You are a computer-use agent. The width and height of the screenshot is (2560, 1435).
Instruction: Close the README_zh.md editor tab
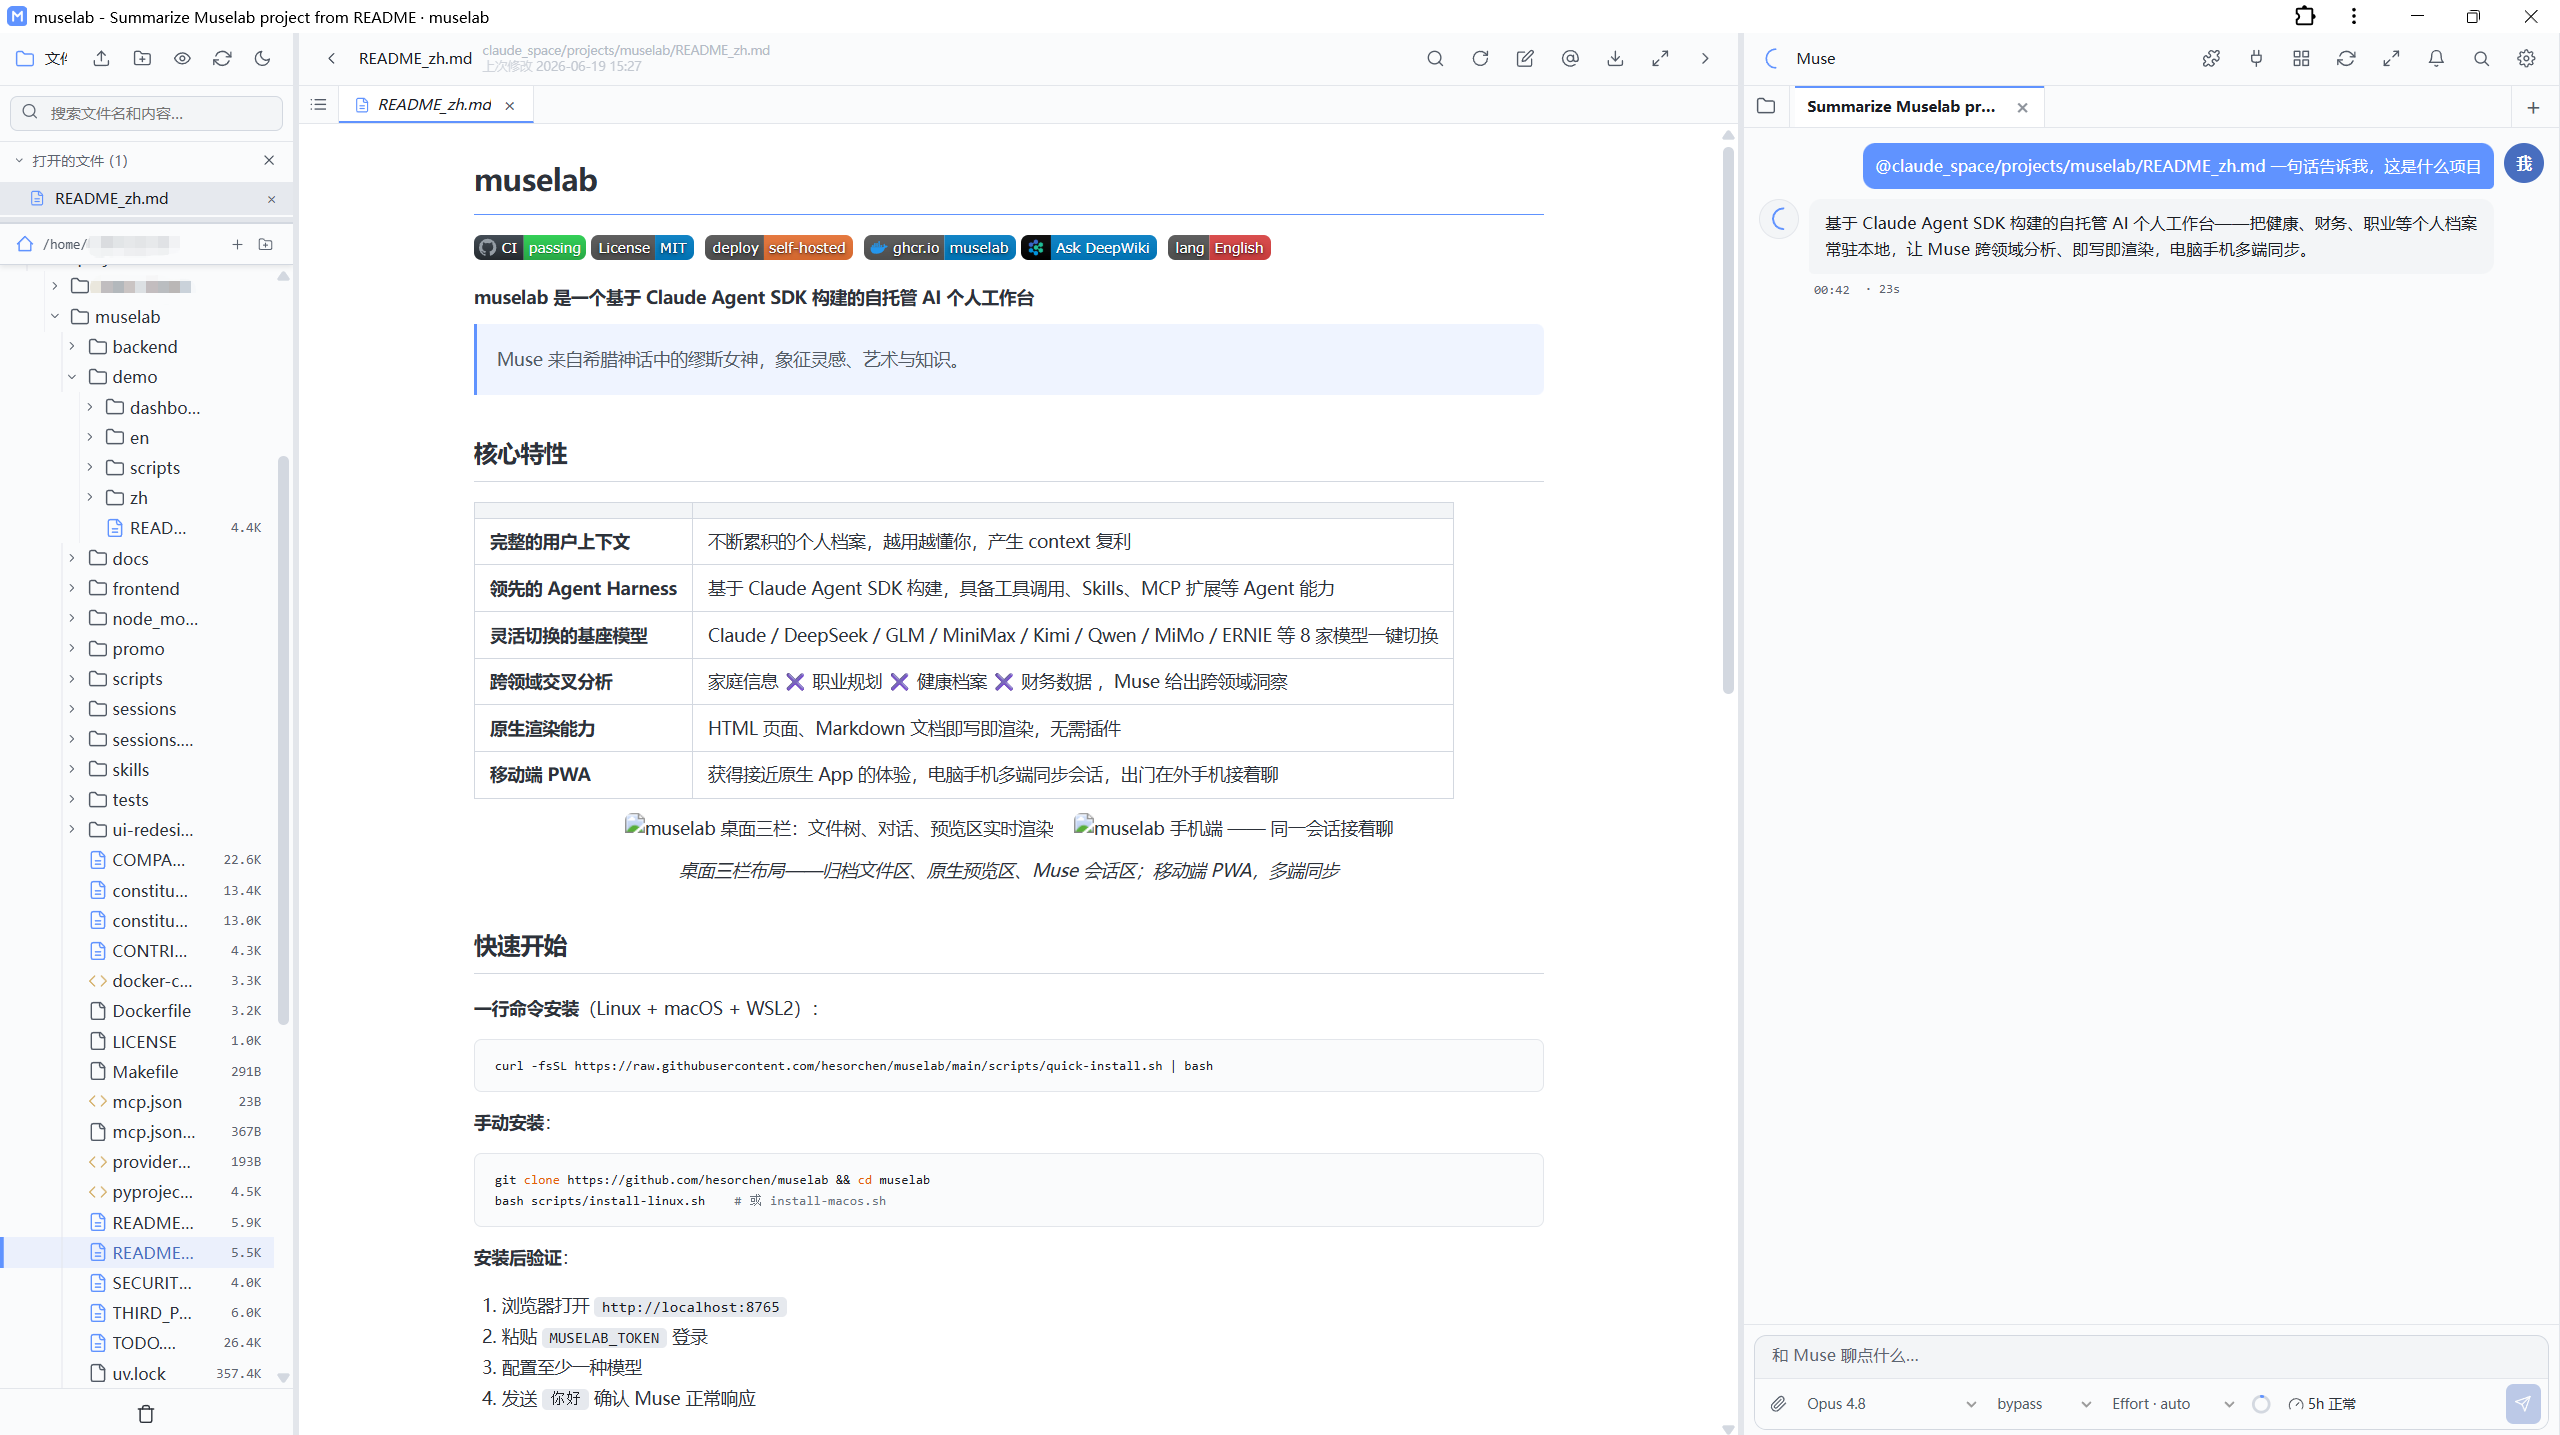[x=510, y=105]
